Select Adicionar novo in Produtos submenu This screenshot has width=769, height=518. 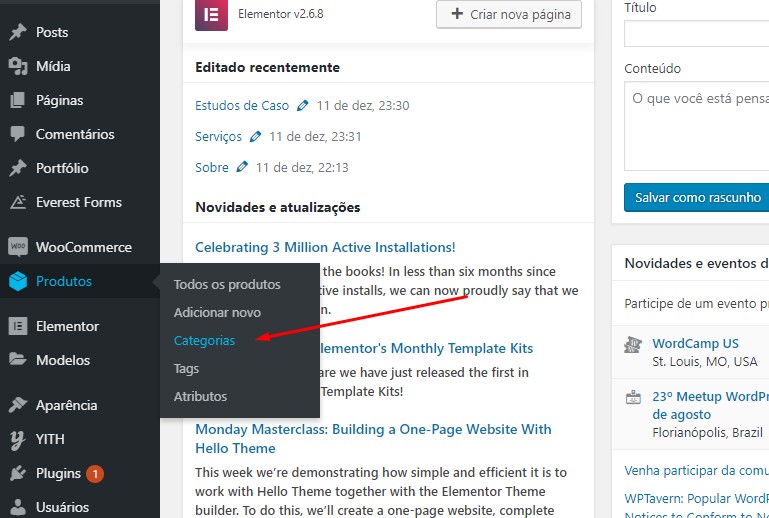(217, 312)
